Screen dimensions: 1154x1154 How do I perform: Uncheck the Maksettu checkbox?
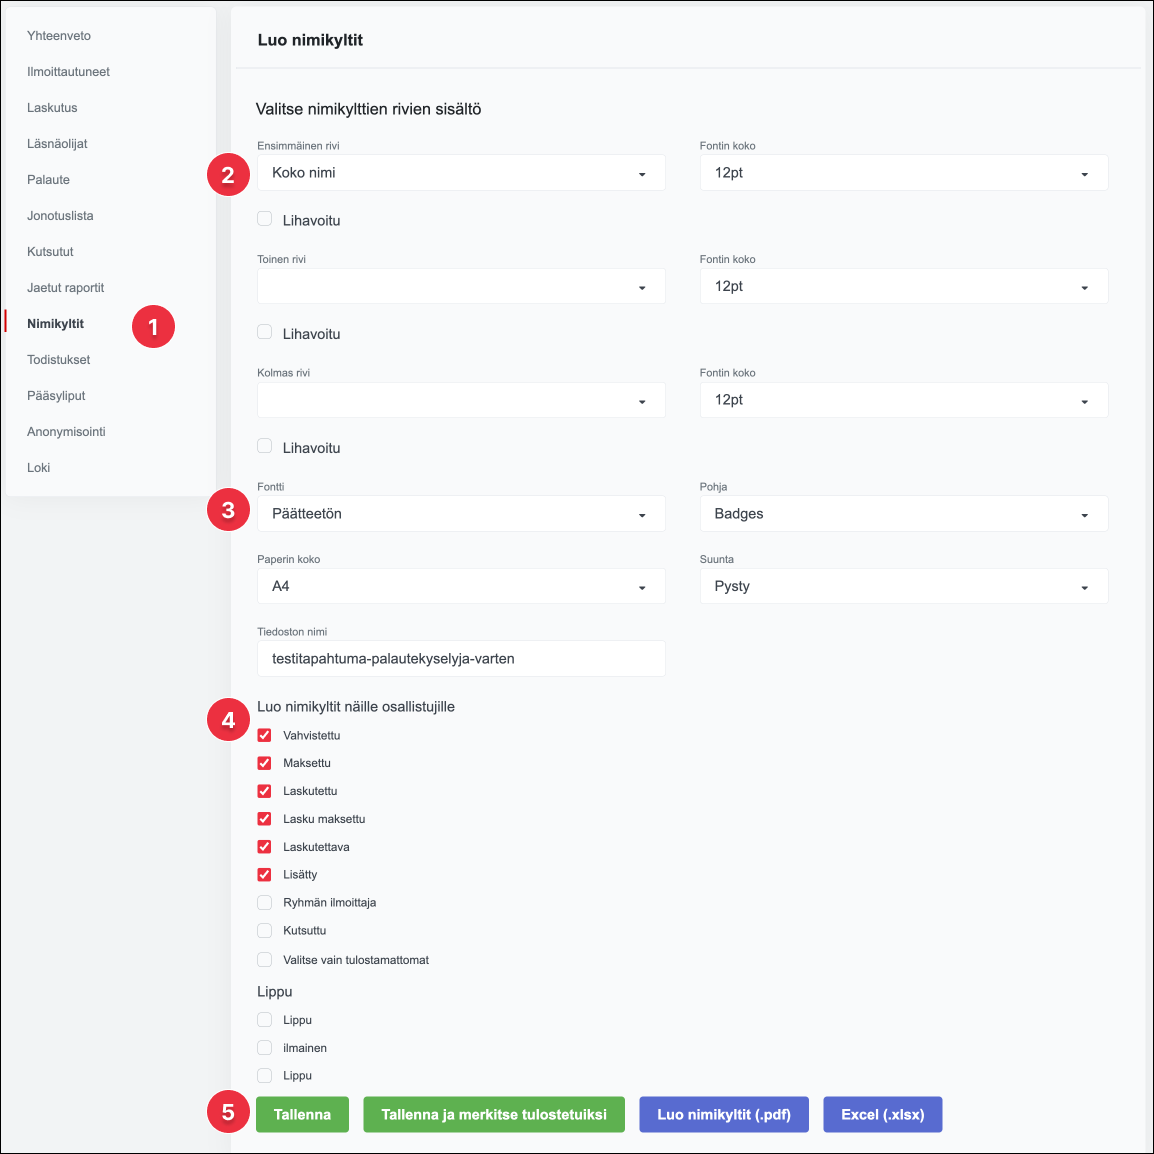coord(264,763)
